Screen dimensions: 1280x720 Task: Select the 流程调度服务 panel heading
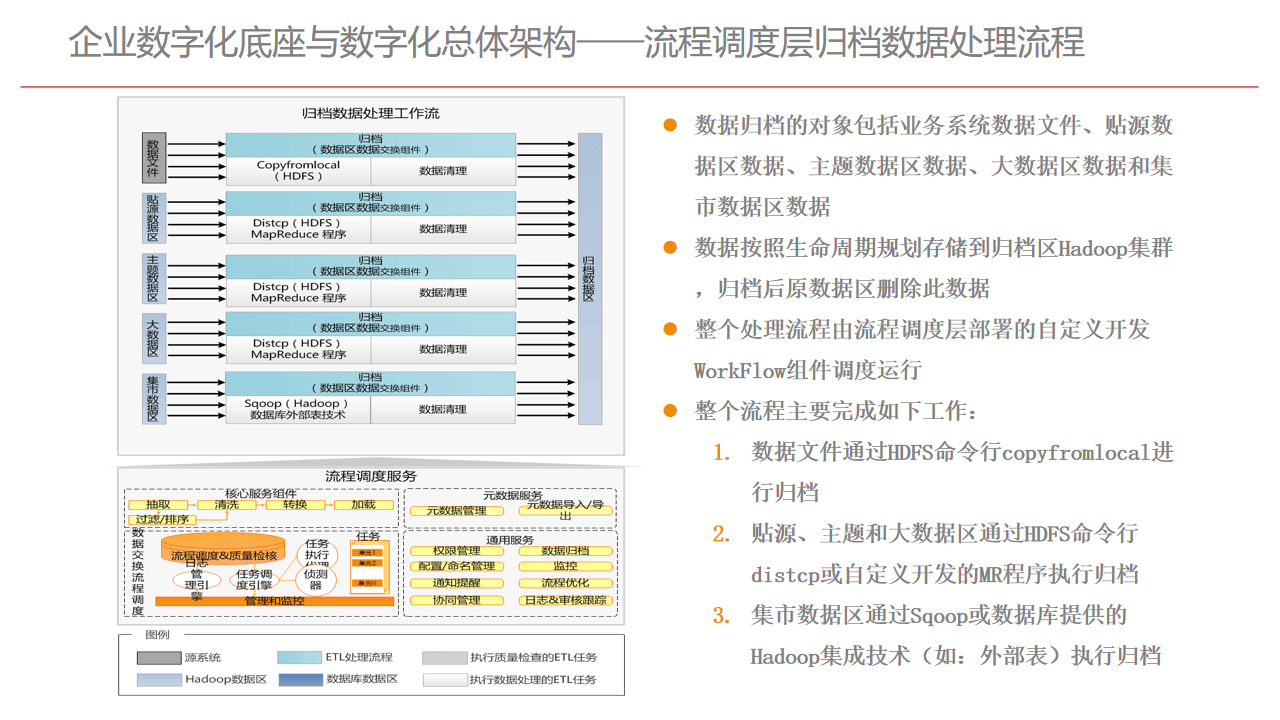point(371,476)
